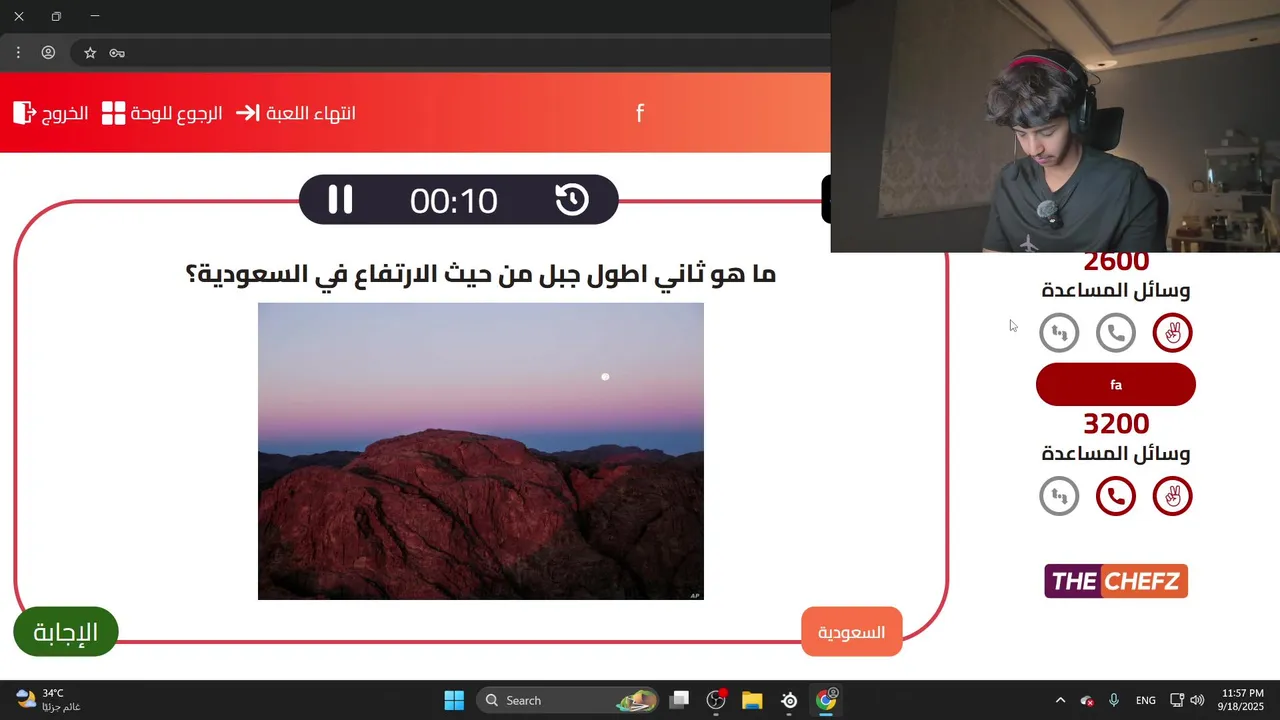Open the mountain question image

pyautogui.click(x=481, y=451)
